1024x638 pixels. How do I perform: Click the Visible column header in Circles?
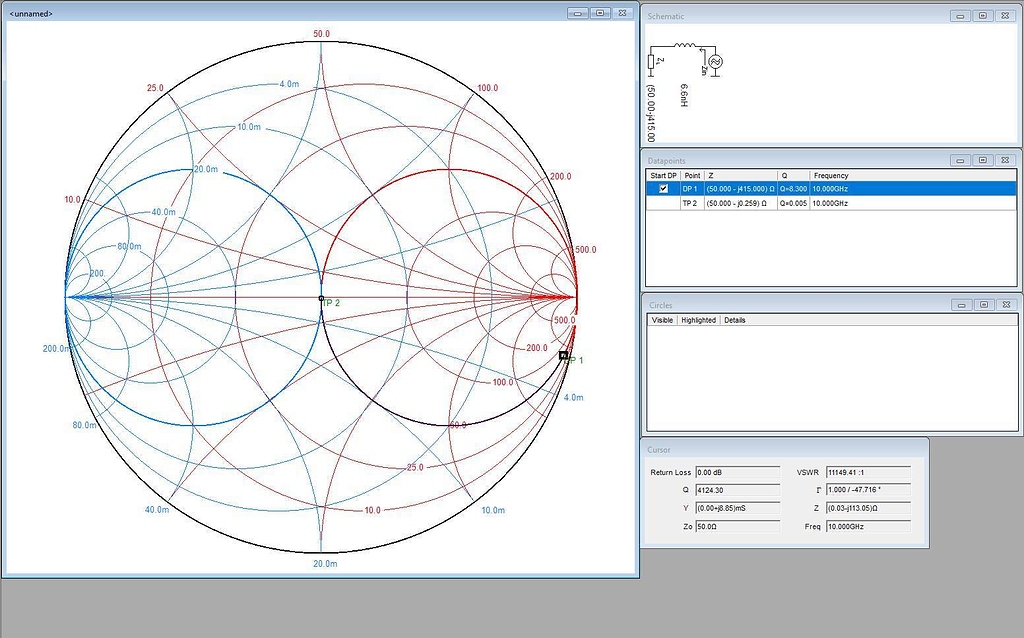(x=662, y=320)
